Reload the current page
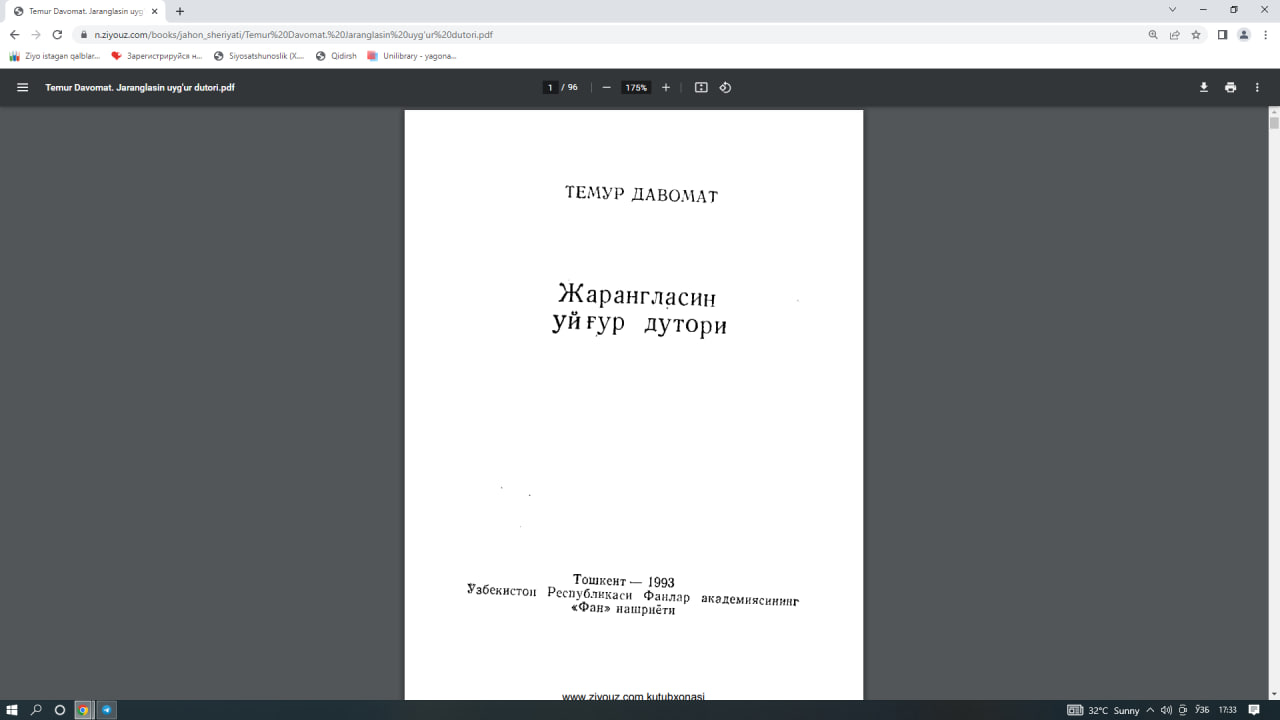 point(57,34)
